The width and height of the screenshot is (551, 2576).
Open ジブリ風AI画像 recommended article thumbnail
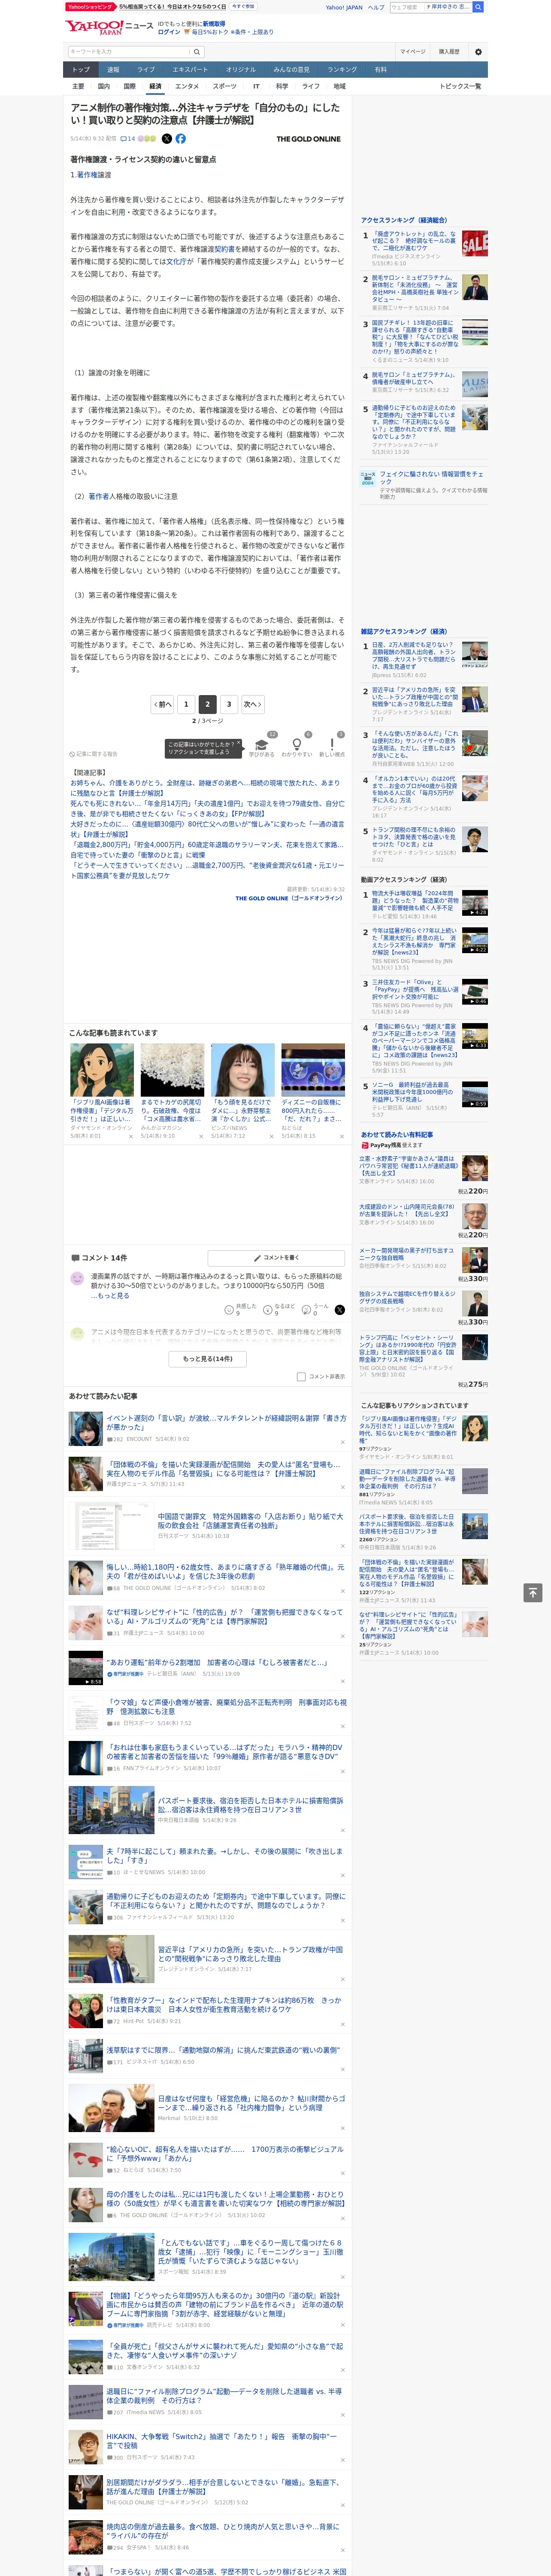102,1069
